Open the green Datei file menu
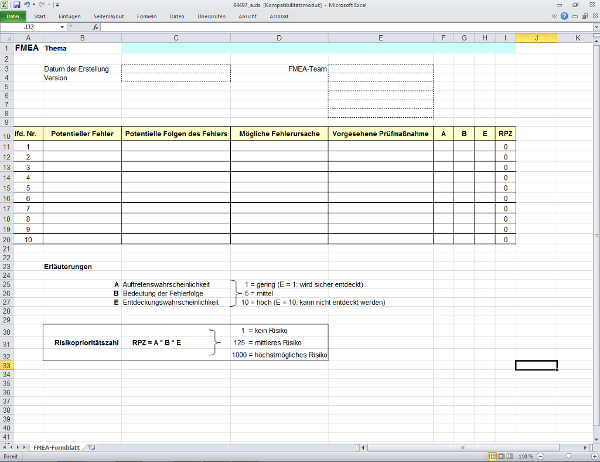This screenshot has height=462, width=600. [x=14, y=17]
